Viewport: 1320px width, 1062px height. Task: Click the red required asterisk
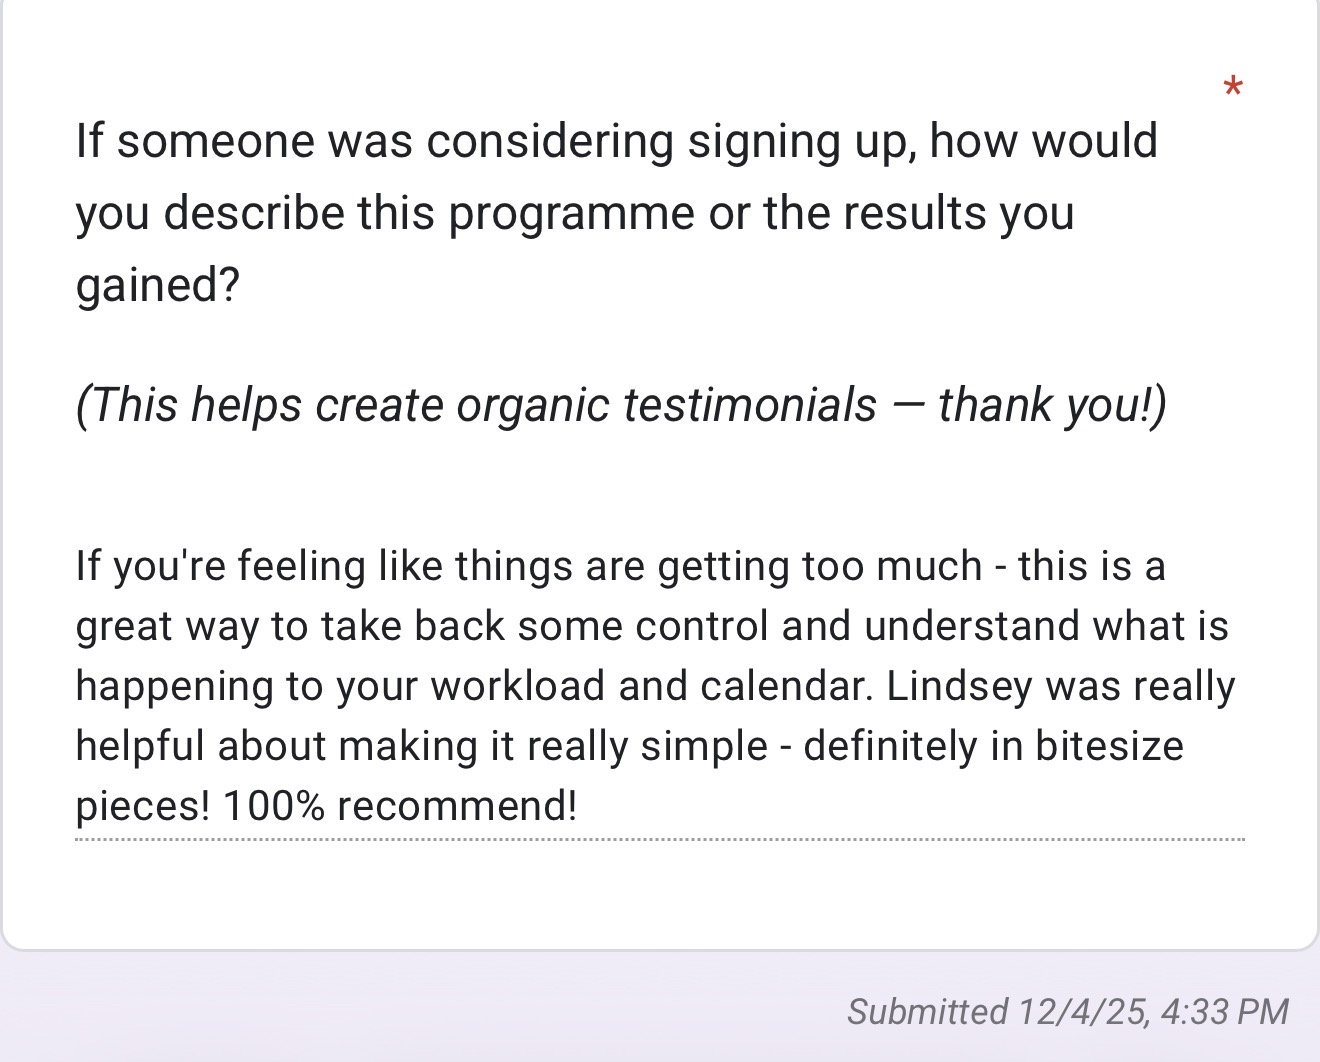click(1233, 87)
